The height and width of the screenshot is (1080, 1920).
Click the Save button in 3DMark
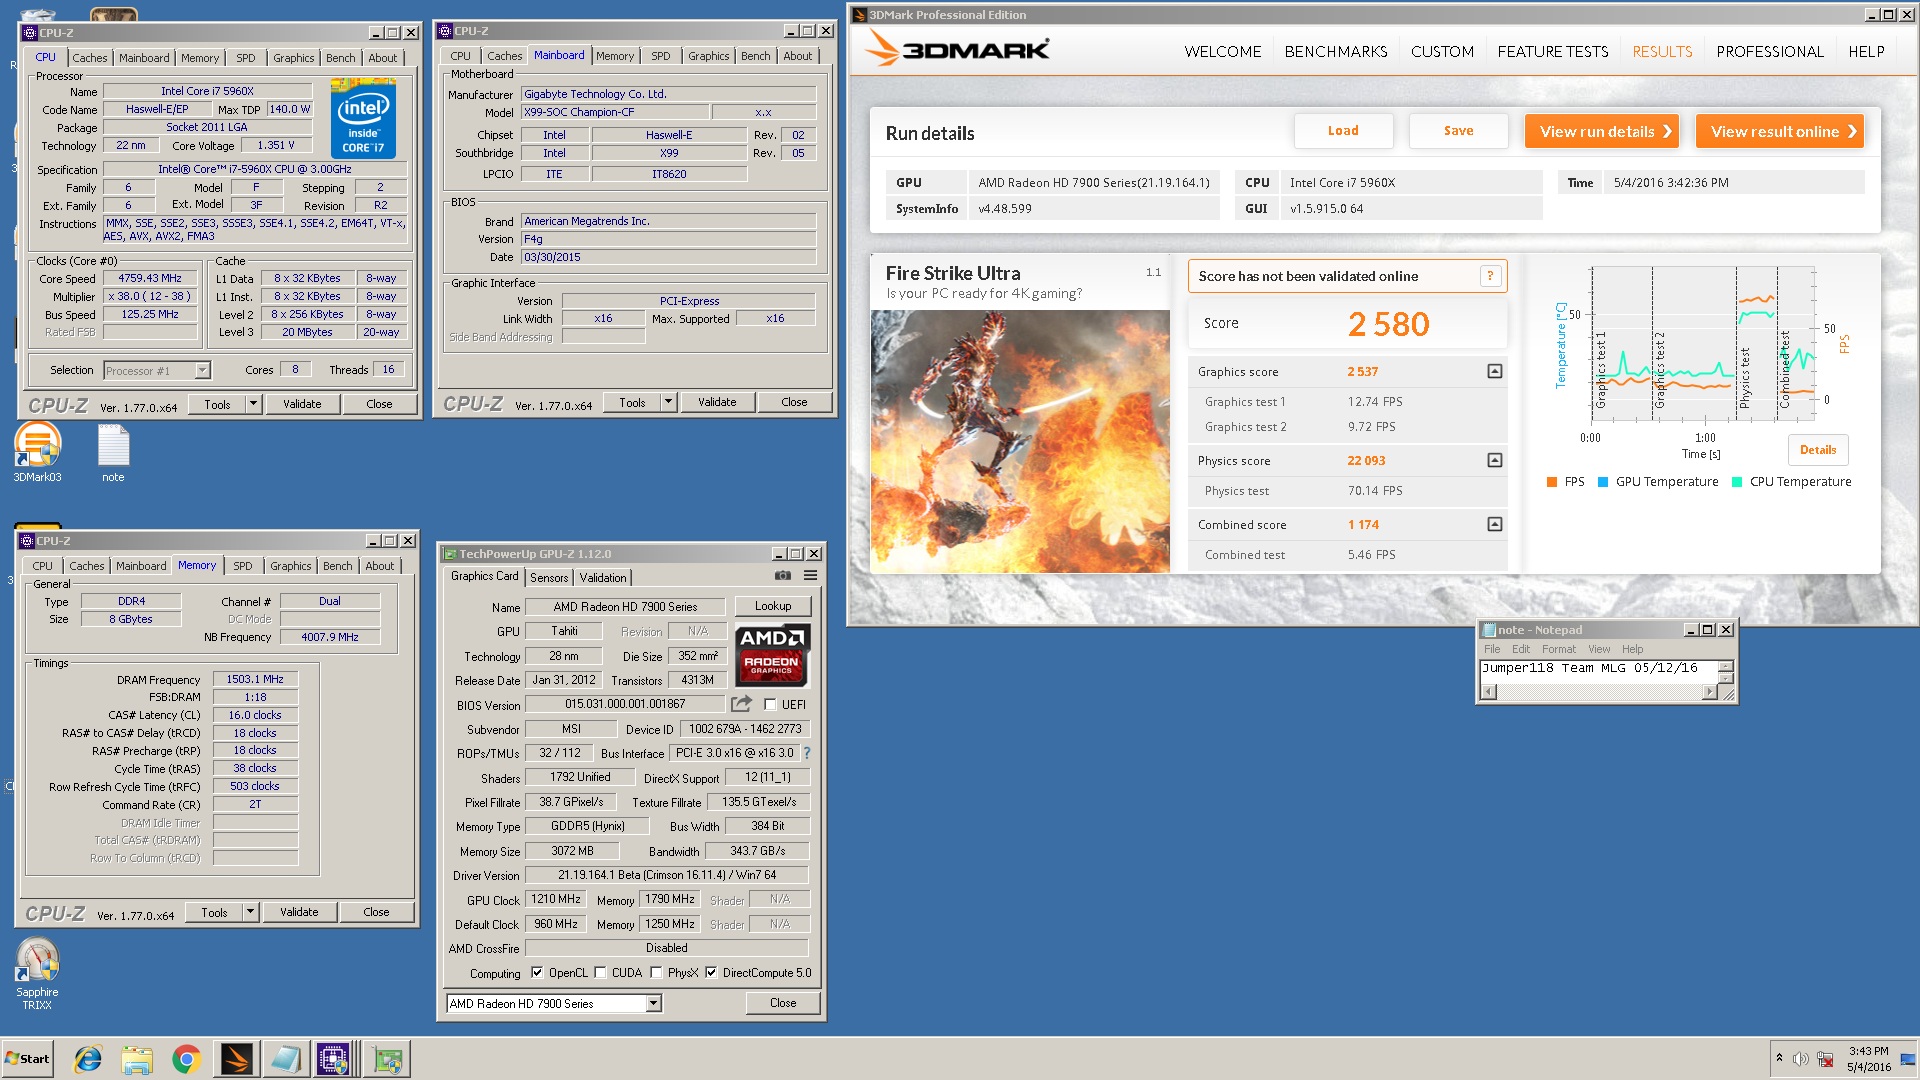coord(1458,131)
